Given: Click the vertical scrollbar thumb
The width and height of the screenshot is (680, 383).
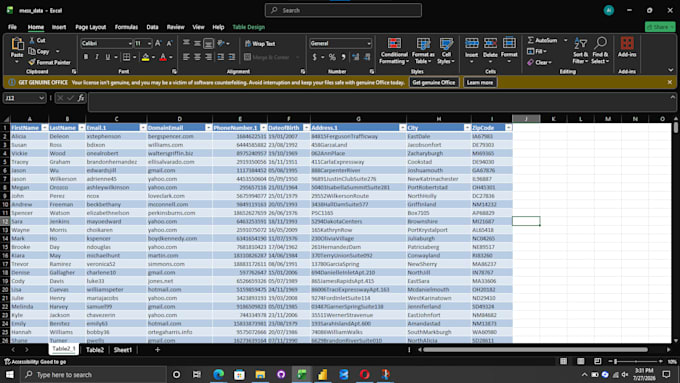Looking at the screenshot, I should click(x=676, y=128).
